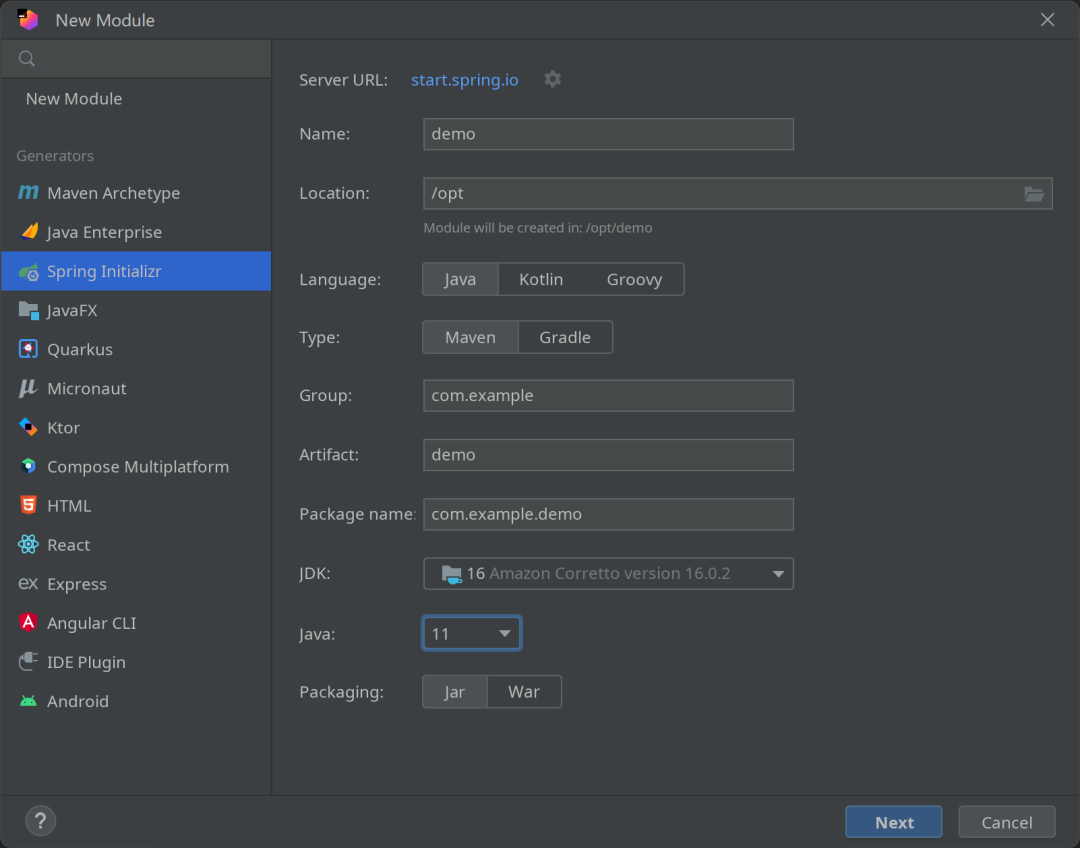Click the Package name input field
1080x848 pixels.
608,515
